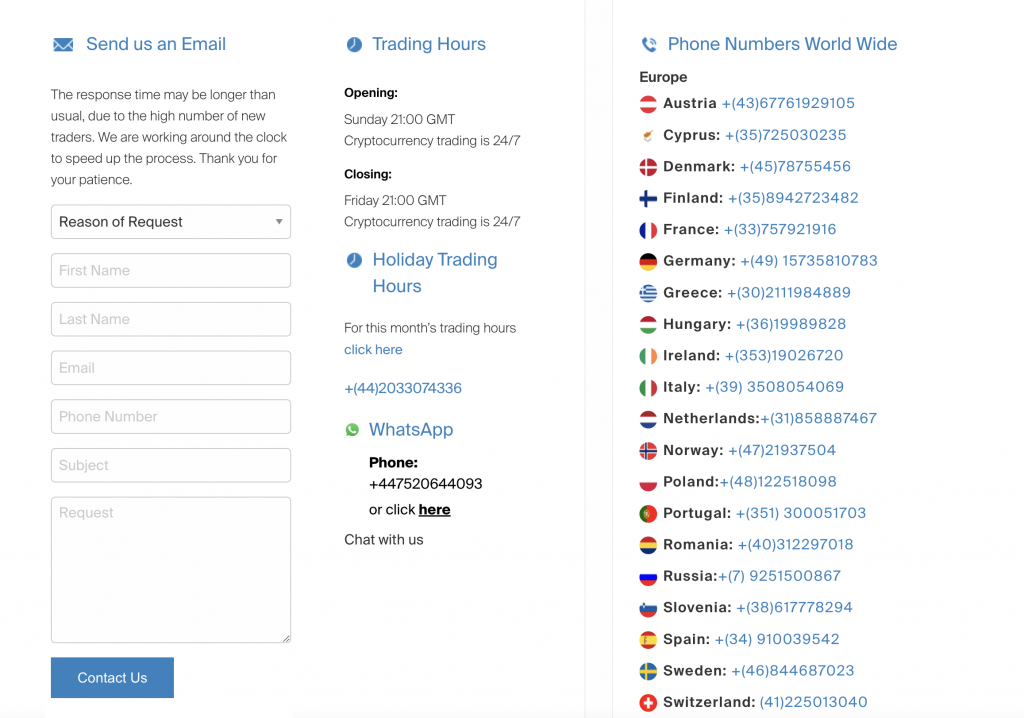This screenshot has width=1024, height=718.
Task: Click the WhatsApp 'here' link
Action: (x=434, y=510)
